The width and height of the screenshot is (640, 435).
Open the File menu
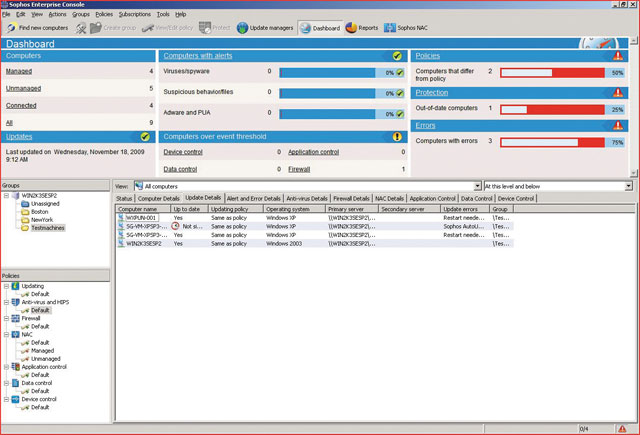6,14
